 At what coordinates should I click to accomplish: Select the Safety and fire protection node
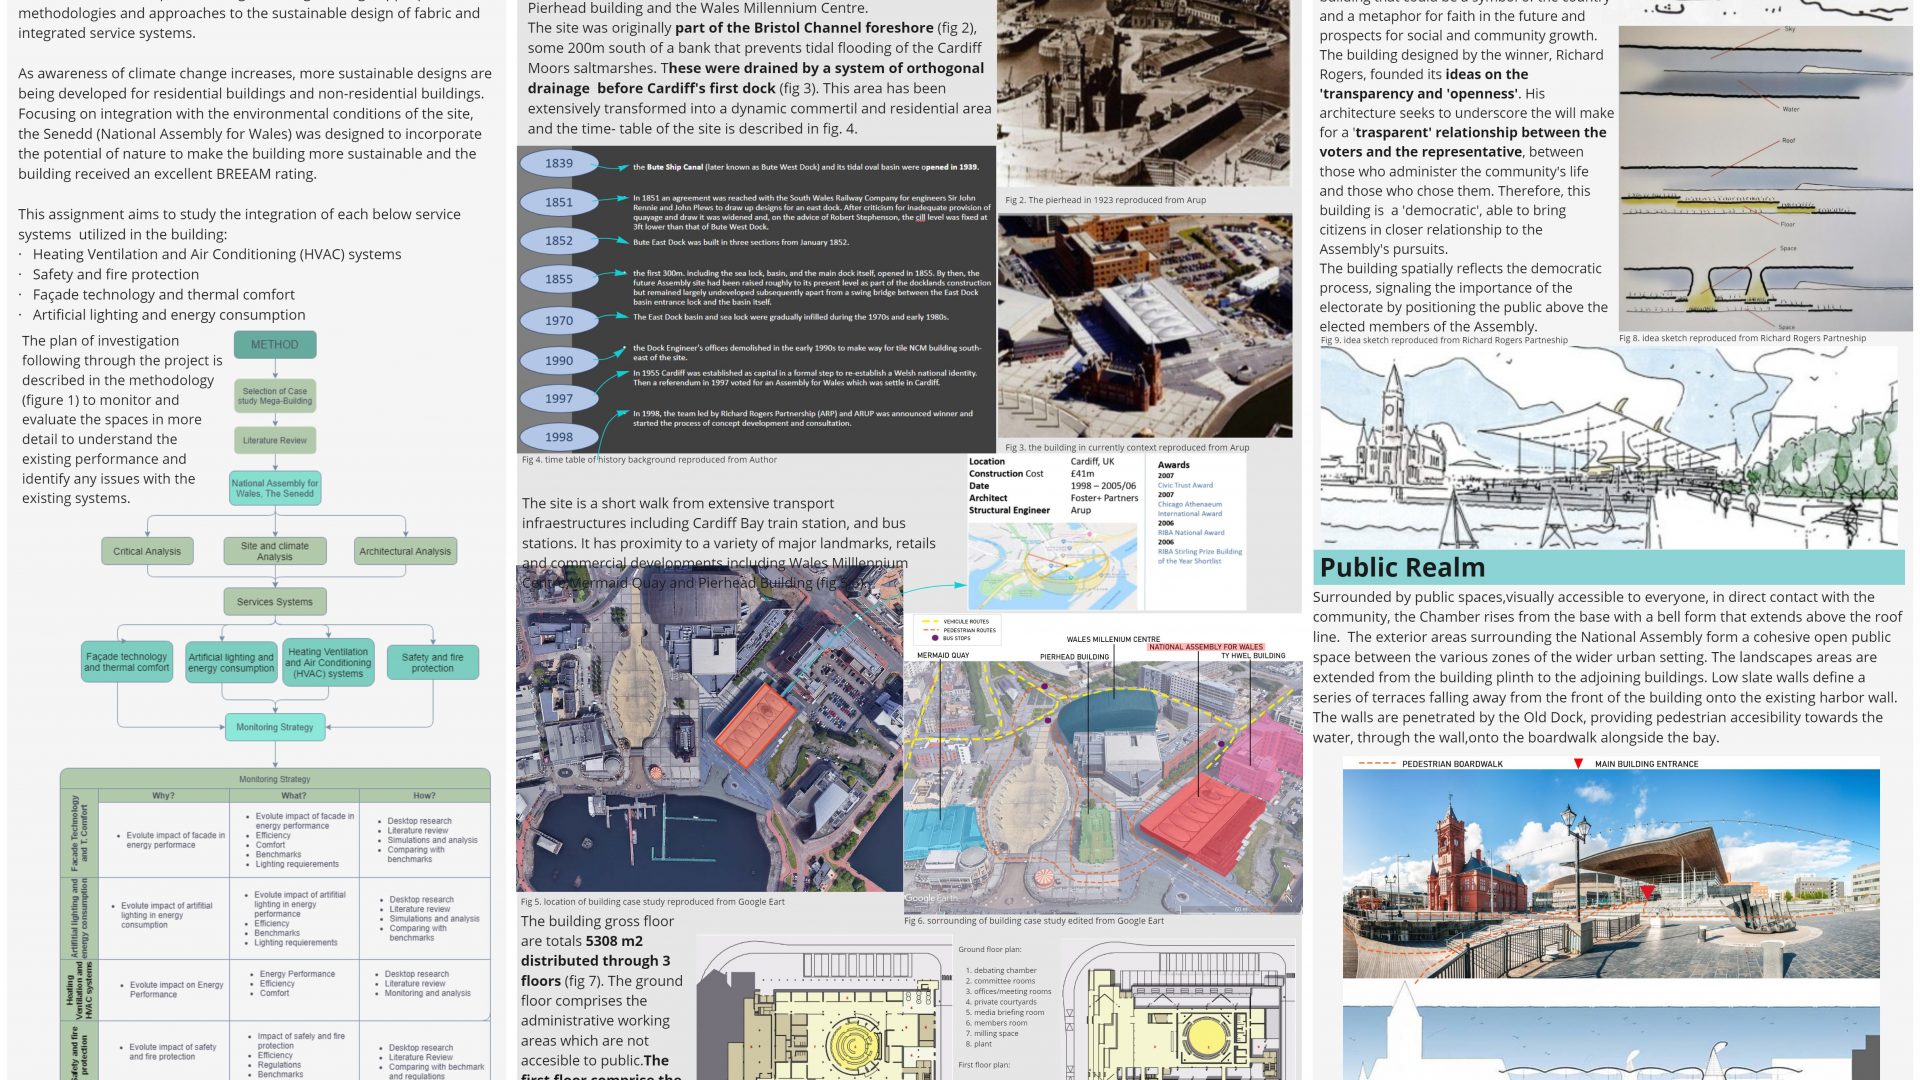[x=432, y=662]
